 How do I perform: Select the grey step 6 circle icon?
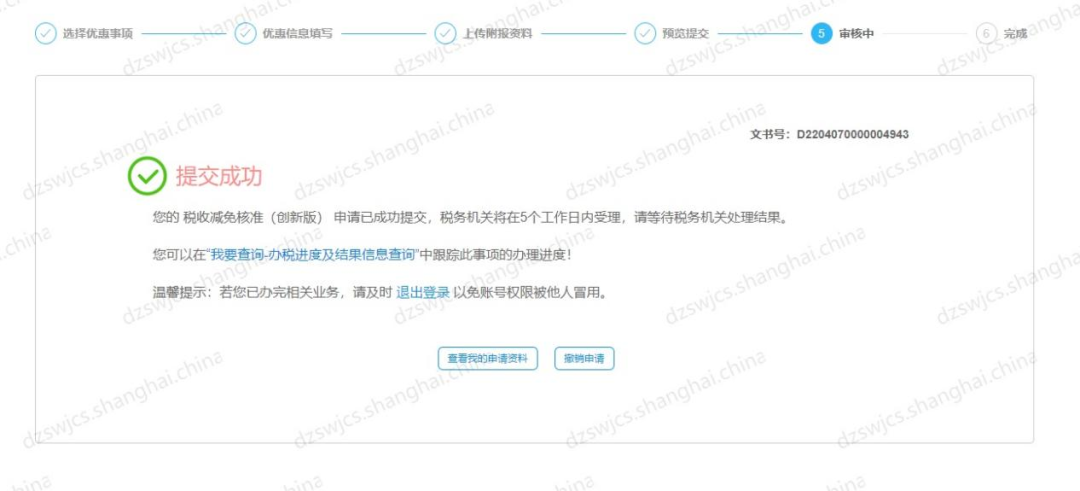986,33
